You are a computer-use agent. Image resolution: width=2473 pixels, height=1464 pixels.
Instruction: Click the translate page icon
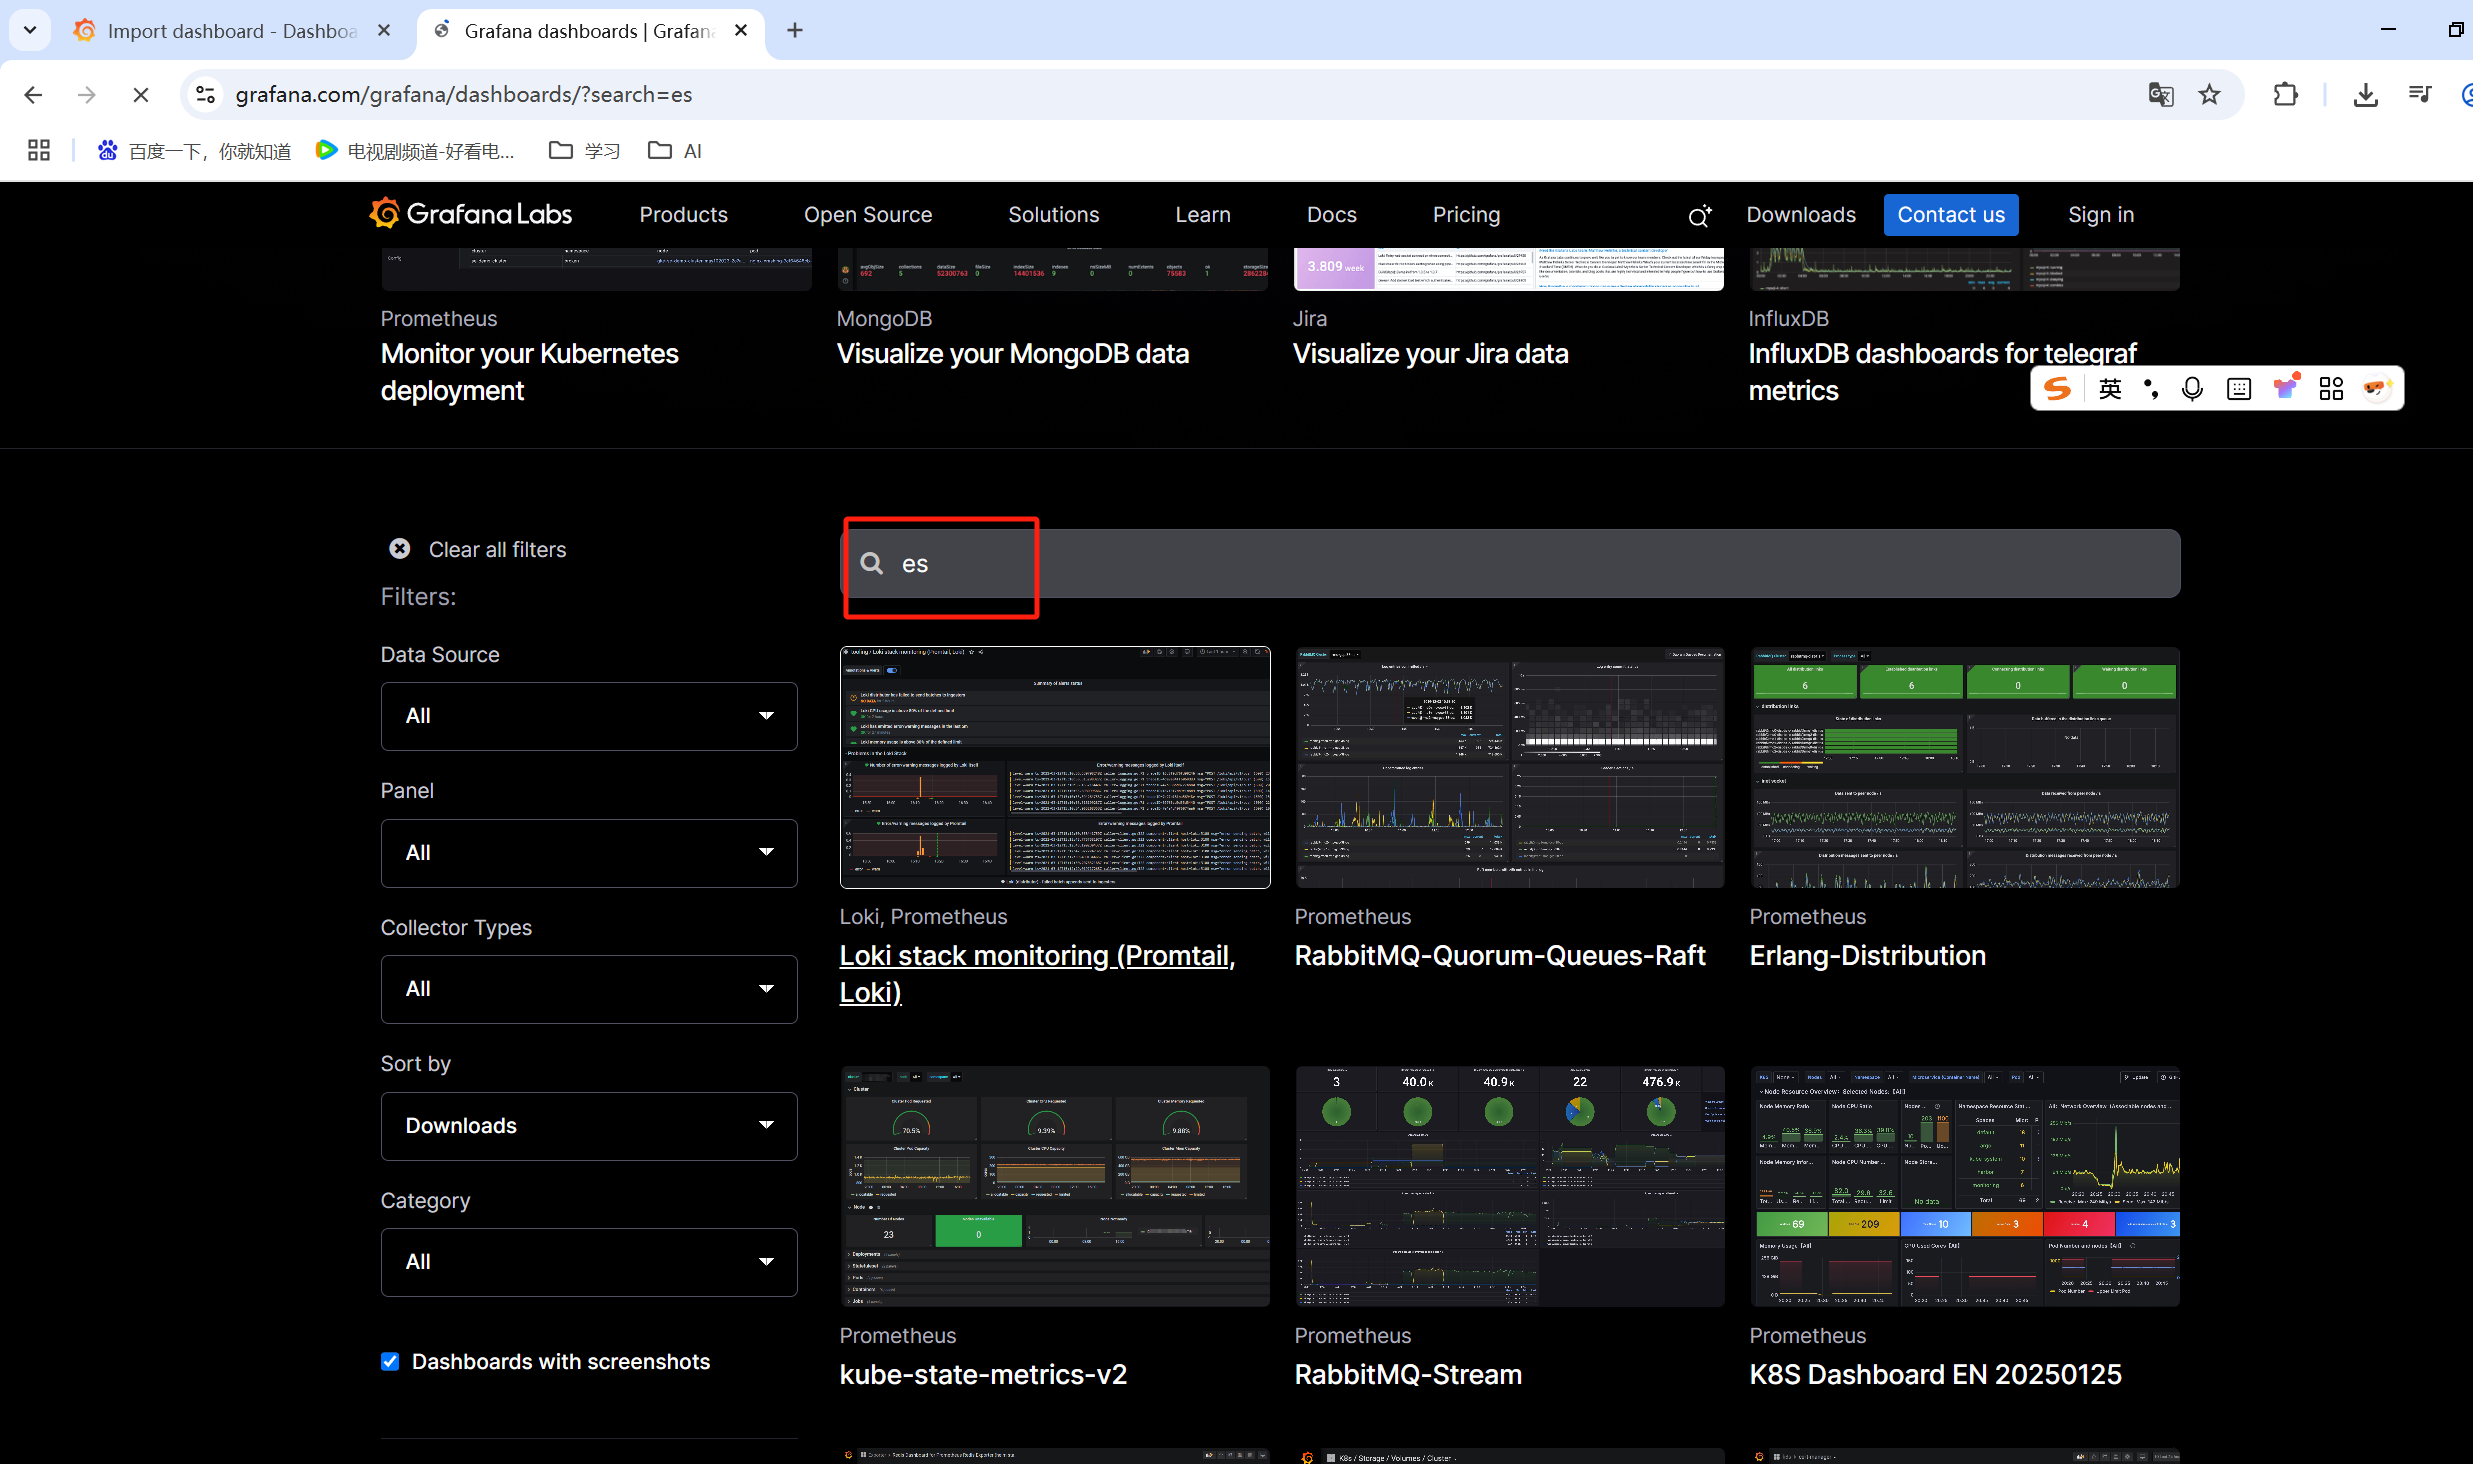tap(2161, 94)
